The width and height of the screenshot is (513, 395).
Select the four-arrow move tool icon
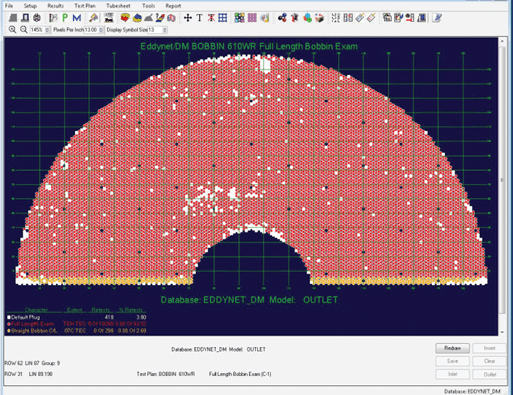point(188,18)
